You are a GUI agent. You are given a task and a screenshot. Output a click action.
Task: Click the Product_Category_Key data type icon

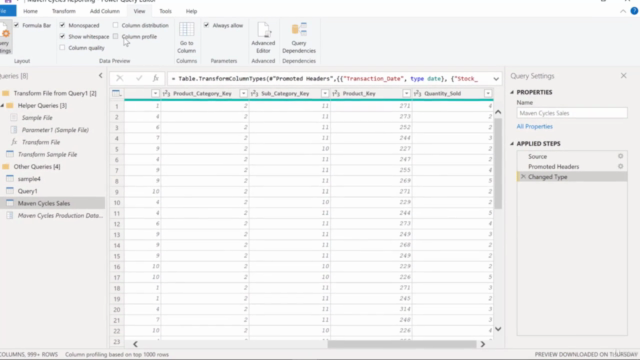(x=166, y=93)
